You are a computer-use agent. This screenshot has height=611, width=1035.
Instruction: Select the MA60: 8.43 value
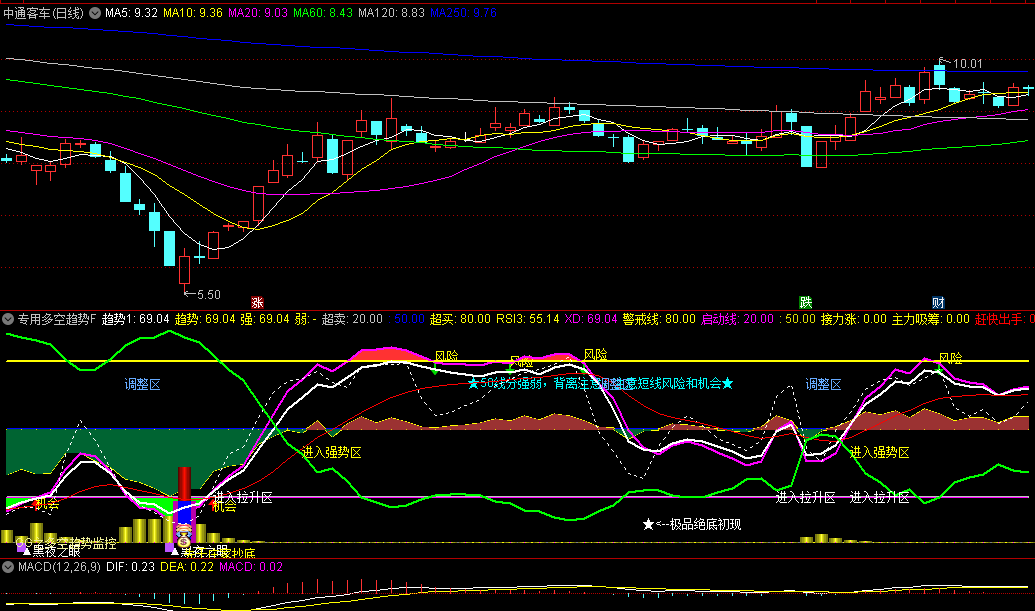323,13
